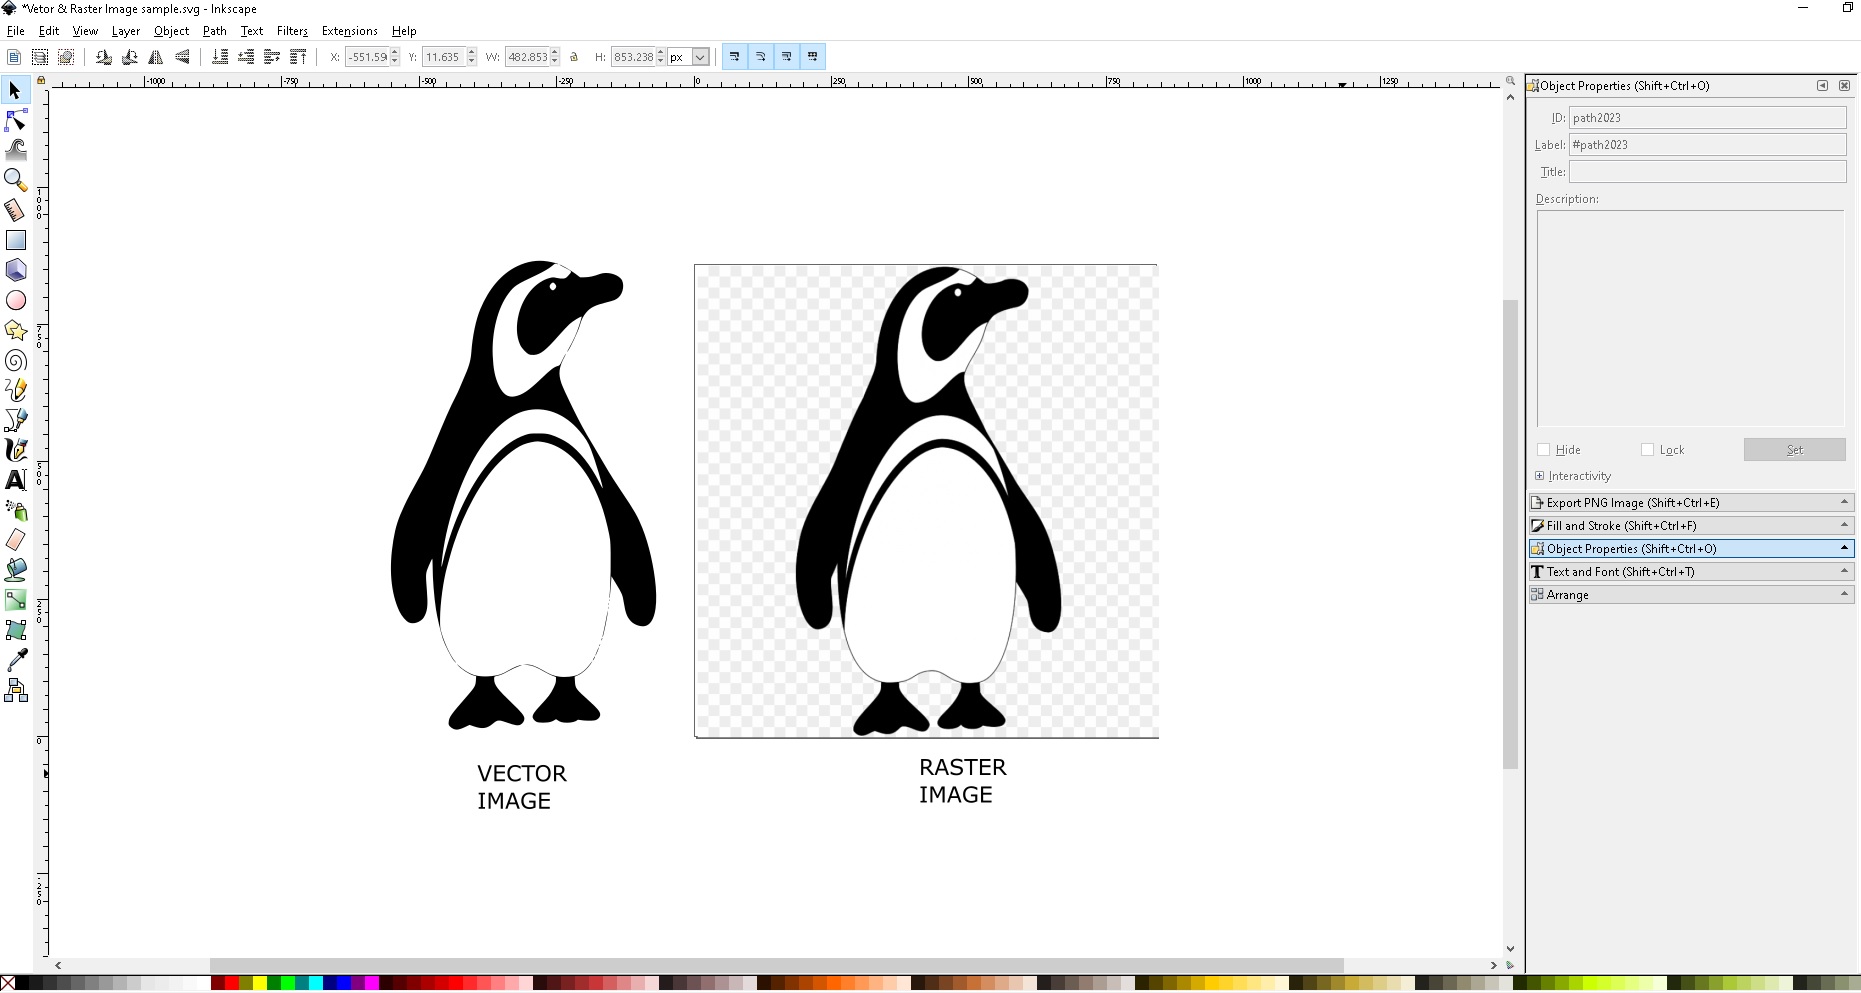Open the Edit menu
This screenshot has height=993, width=1861.
49,31
